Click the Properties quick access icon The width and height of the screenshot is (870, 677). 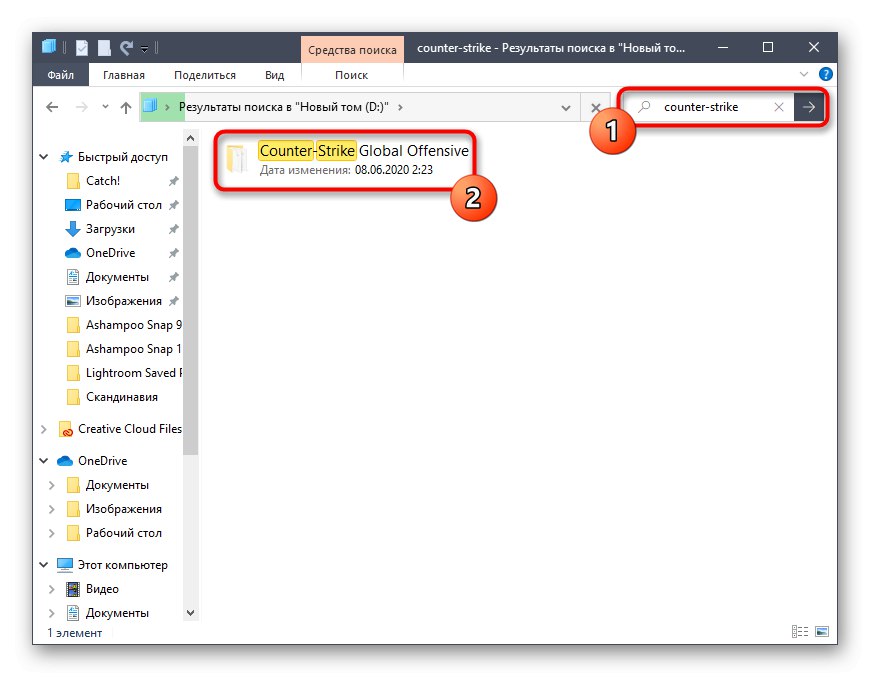pos(82,48)
